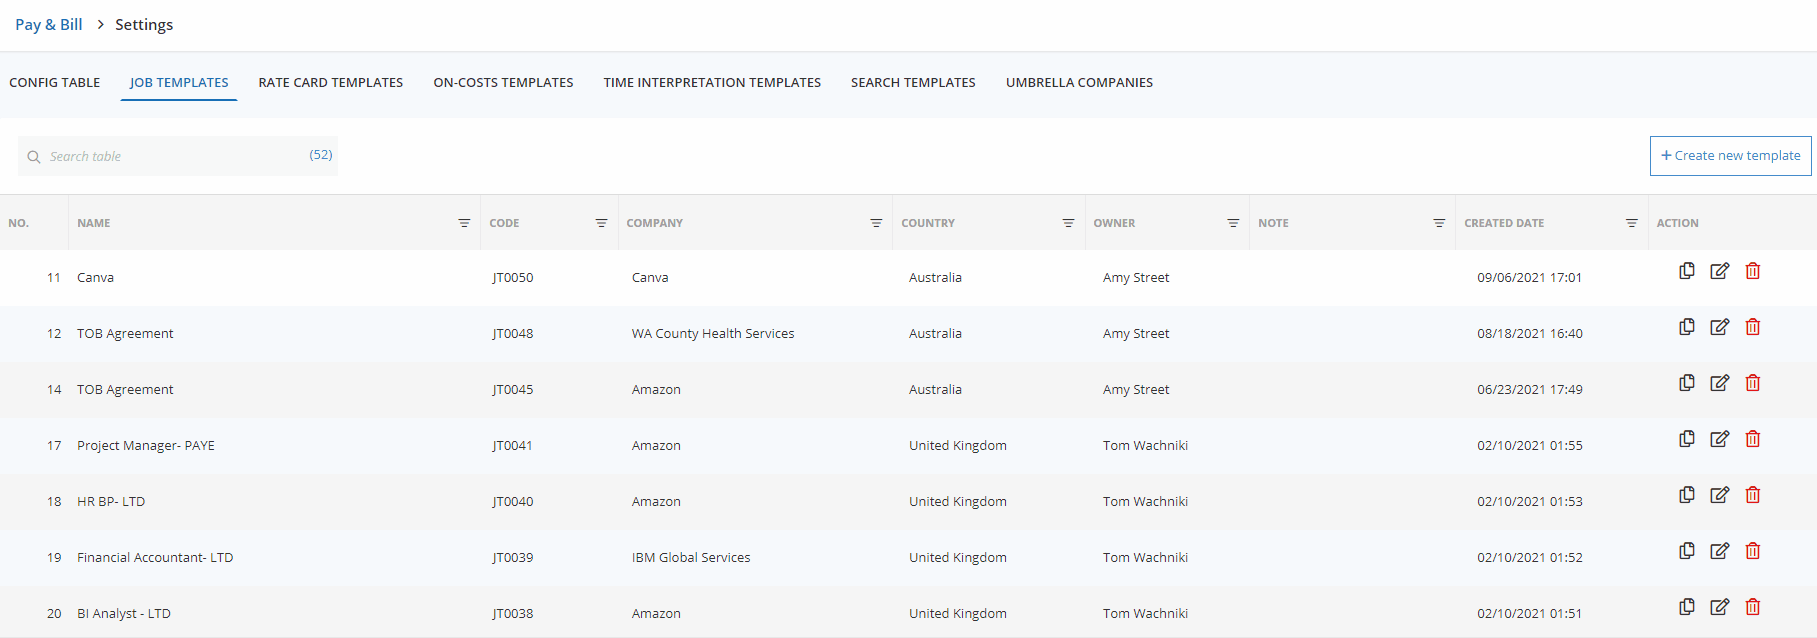Click the HR BP- LTD name
Image resolution: width=1817 pixels, height=638 pixels.
tap(111, 502)
